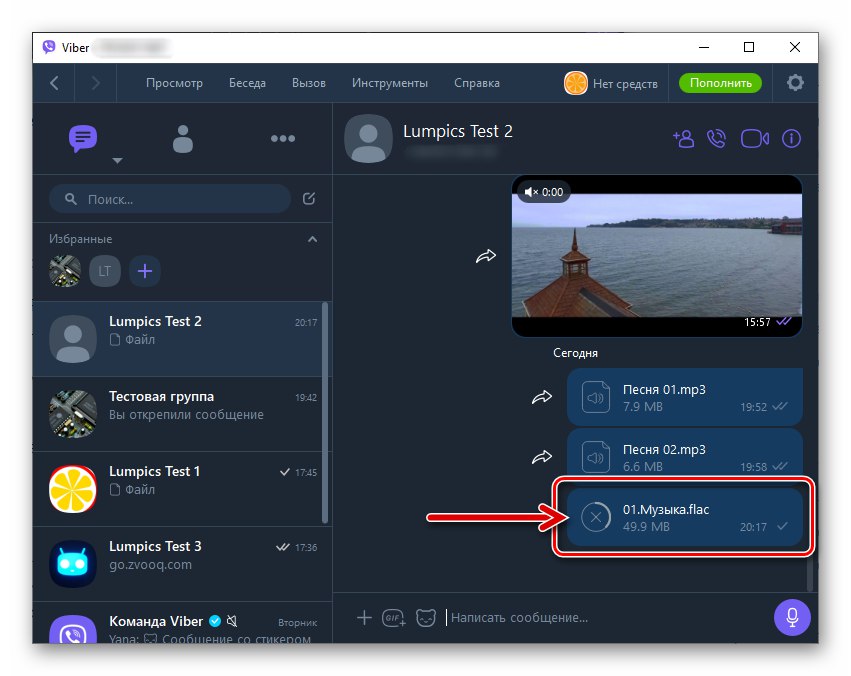Viewport: 851px width, 676px height.
Task: Click the Viber logo in title bar
Action: (49, 47)
